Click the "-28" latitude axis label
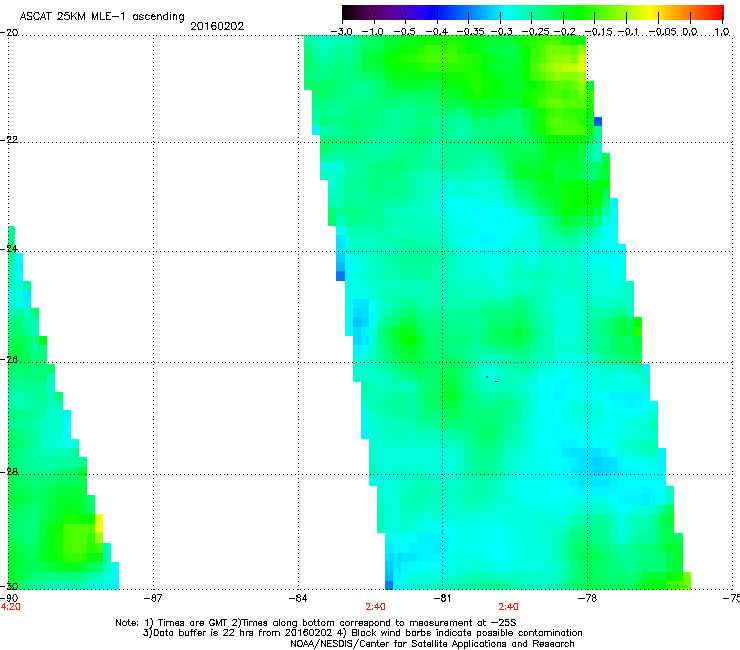 coord(9,471)
